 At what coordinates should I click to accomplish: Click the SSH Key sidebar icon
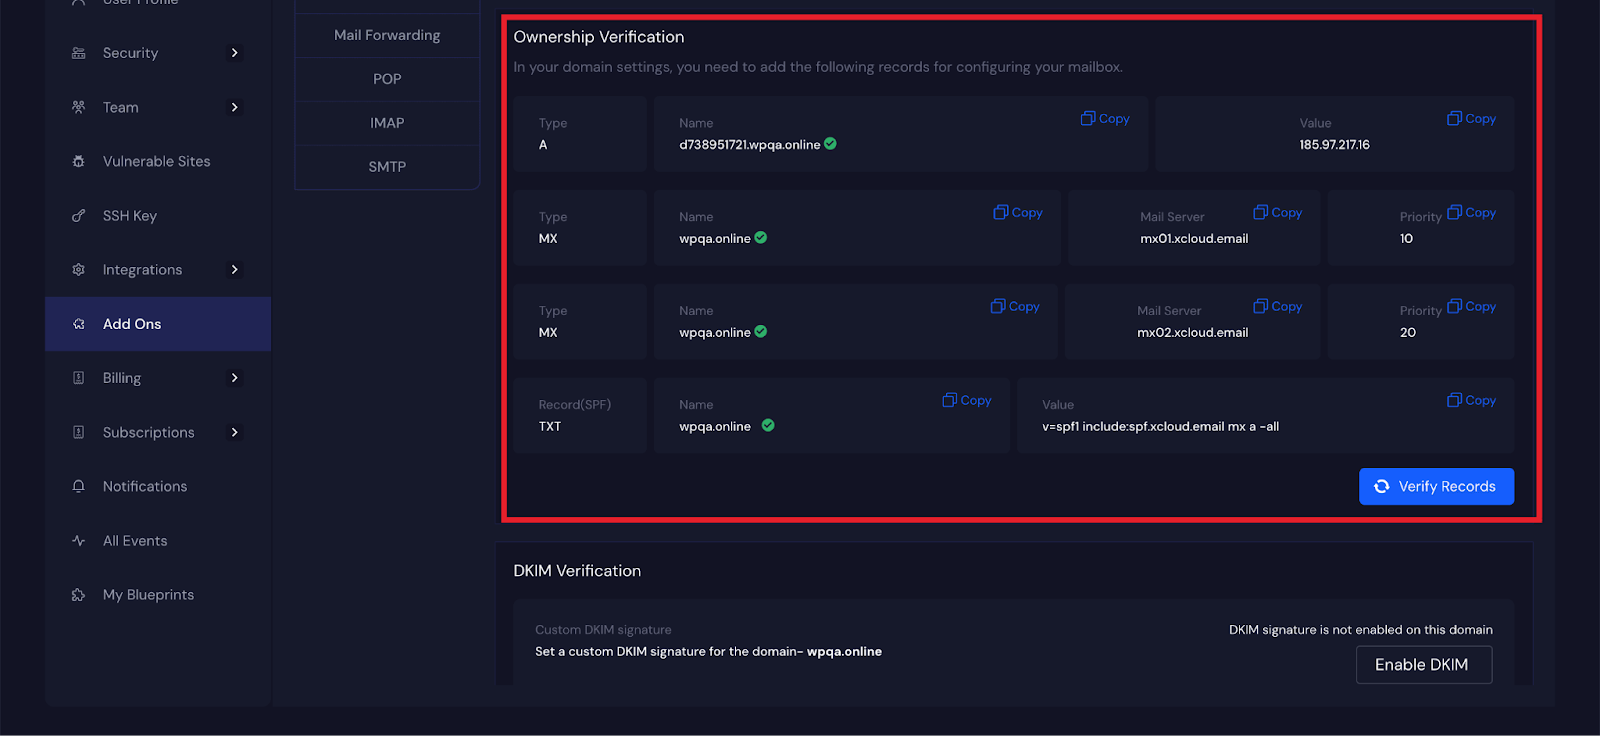pyautogui.click(x=79, y=216)
